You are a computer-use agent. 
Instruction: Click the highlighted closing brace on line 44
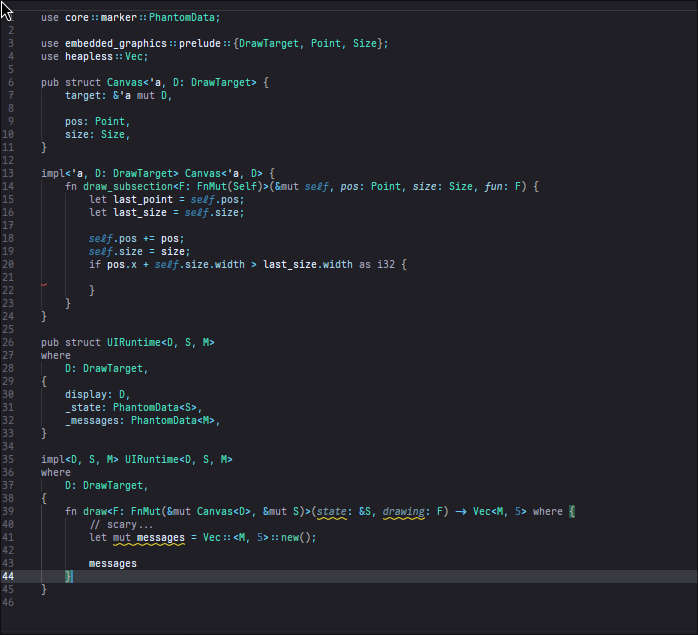pyautogui.click(x=68, y=576)
